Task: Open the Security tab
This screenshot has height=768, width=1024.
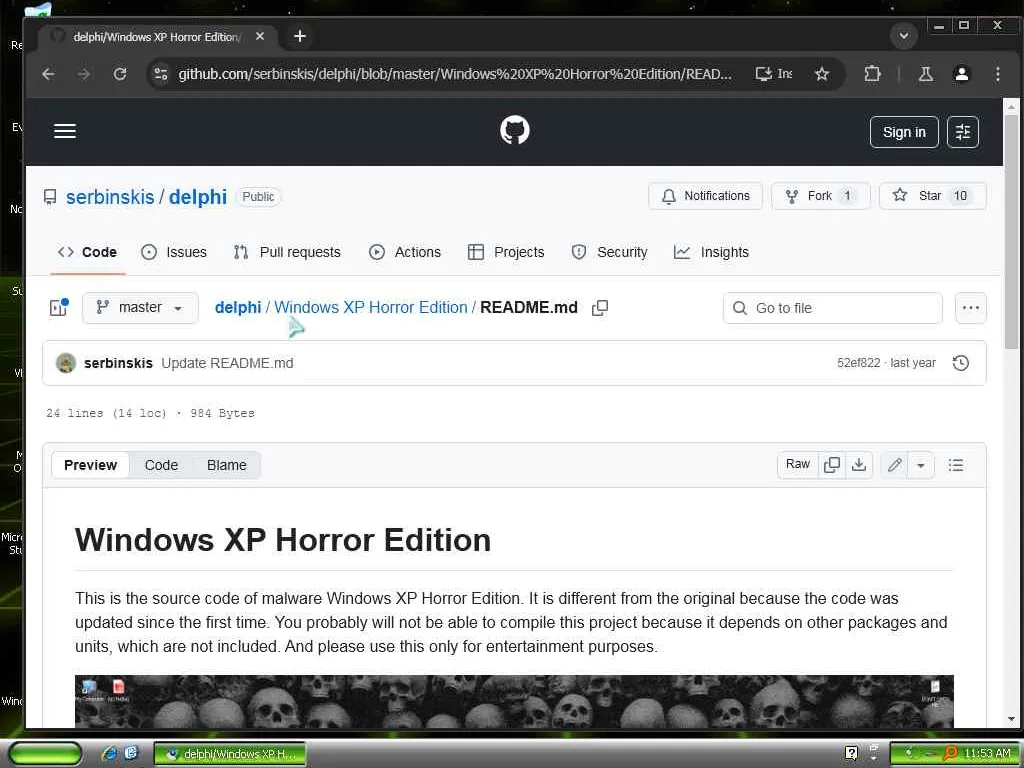Action: tap(609, 252)
